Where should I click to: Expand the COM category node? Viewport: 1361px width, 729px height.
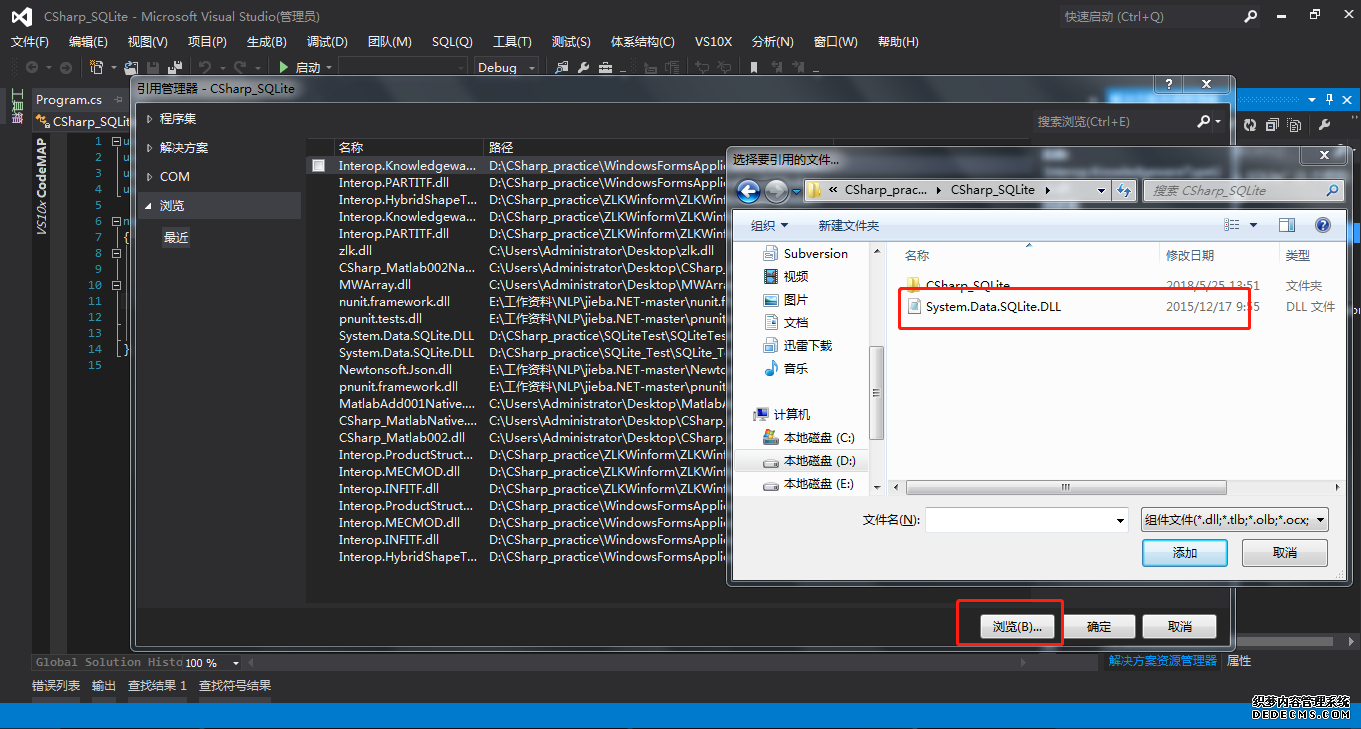(150, 177)
